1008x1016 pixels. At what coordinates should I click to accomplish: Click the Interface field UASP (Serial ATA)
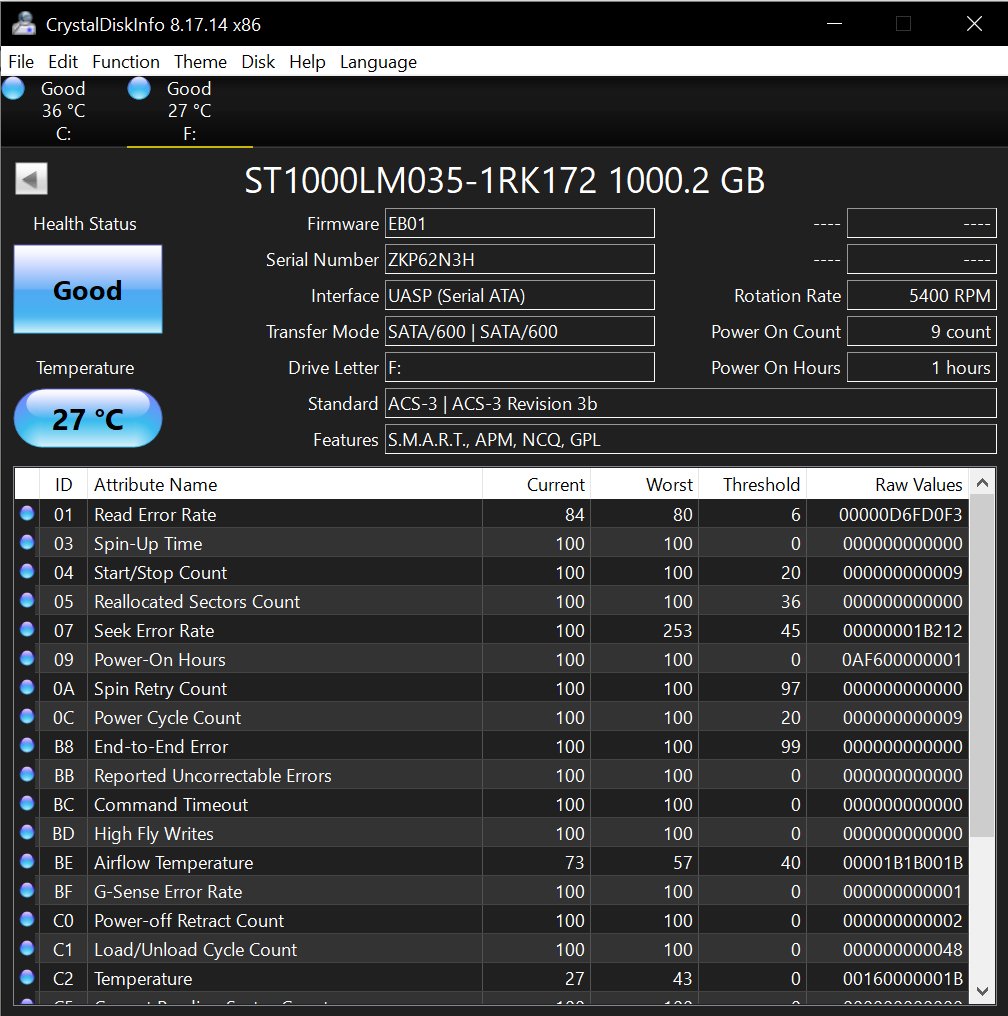point(520,295)
